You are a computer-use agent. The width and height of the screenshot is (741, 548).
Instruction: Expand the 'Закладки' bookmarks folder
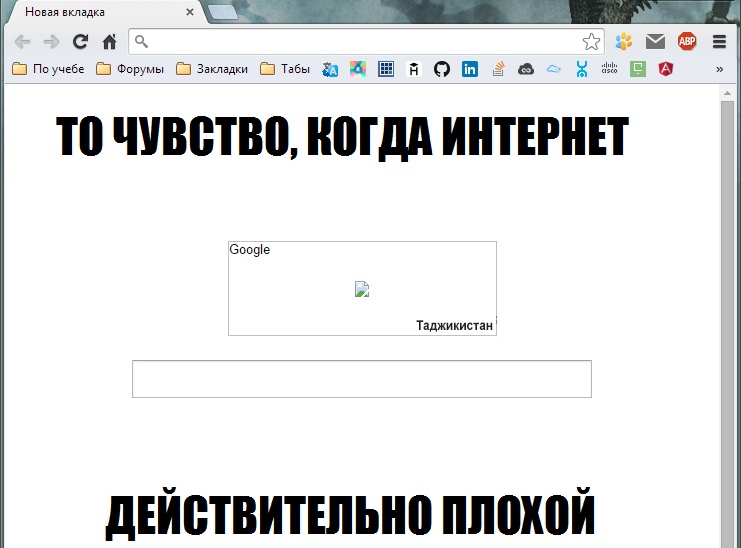tap(212, 69)
